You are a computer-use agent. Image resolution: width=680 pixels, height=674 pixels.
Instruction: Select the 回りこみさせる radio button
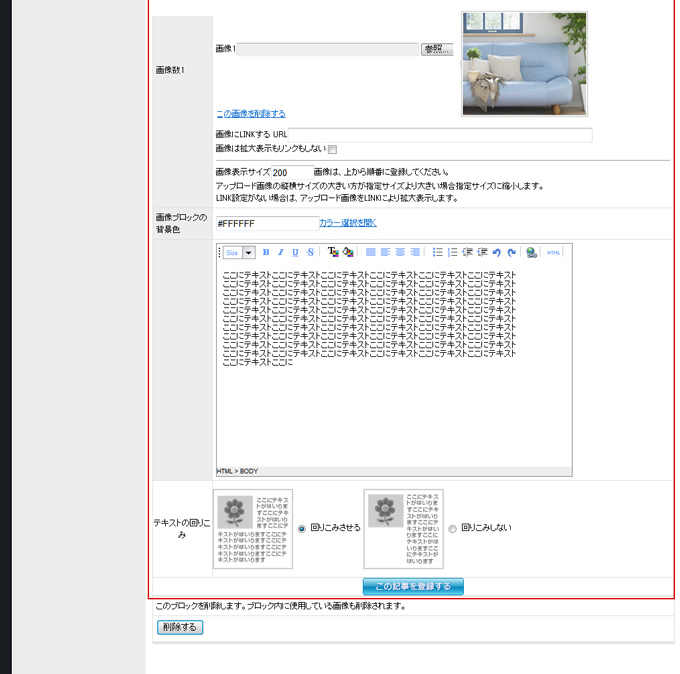point(302,528)
